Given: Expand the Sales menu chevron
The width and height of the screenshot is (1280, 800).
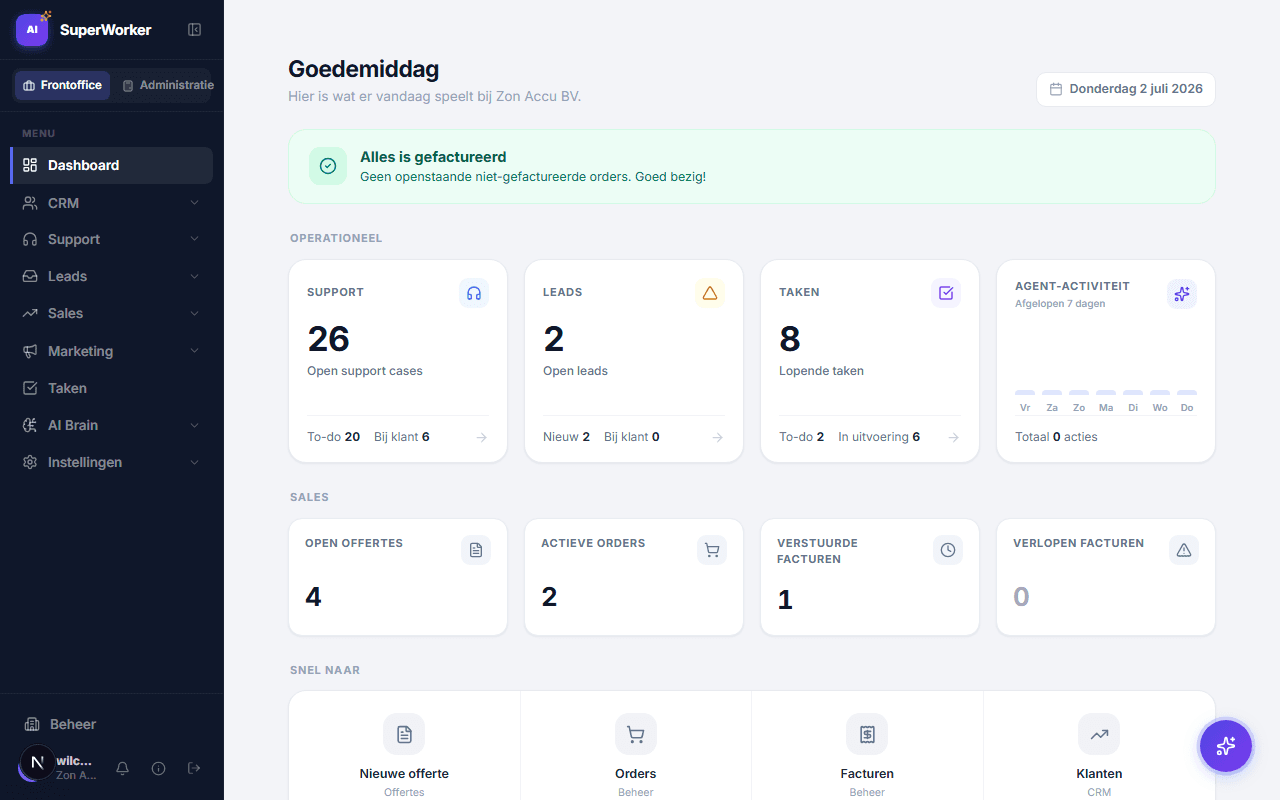Looking at the screenshot, I should coord(194,313).
